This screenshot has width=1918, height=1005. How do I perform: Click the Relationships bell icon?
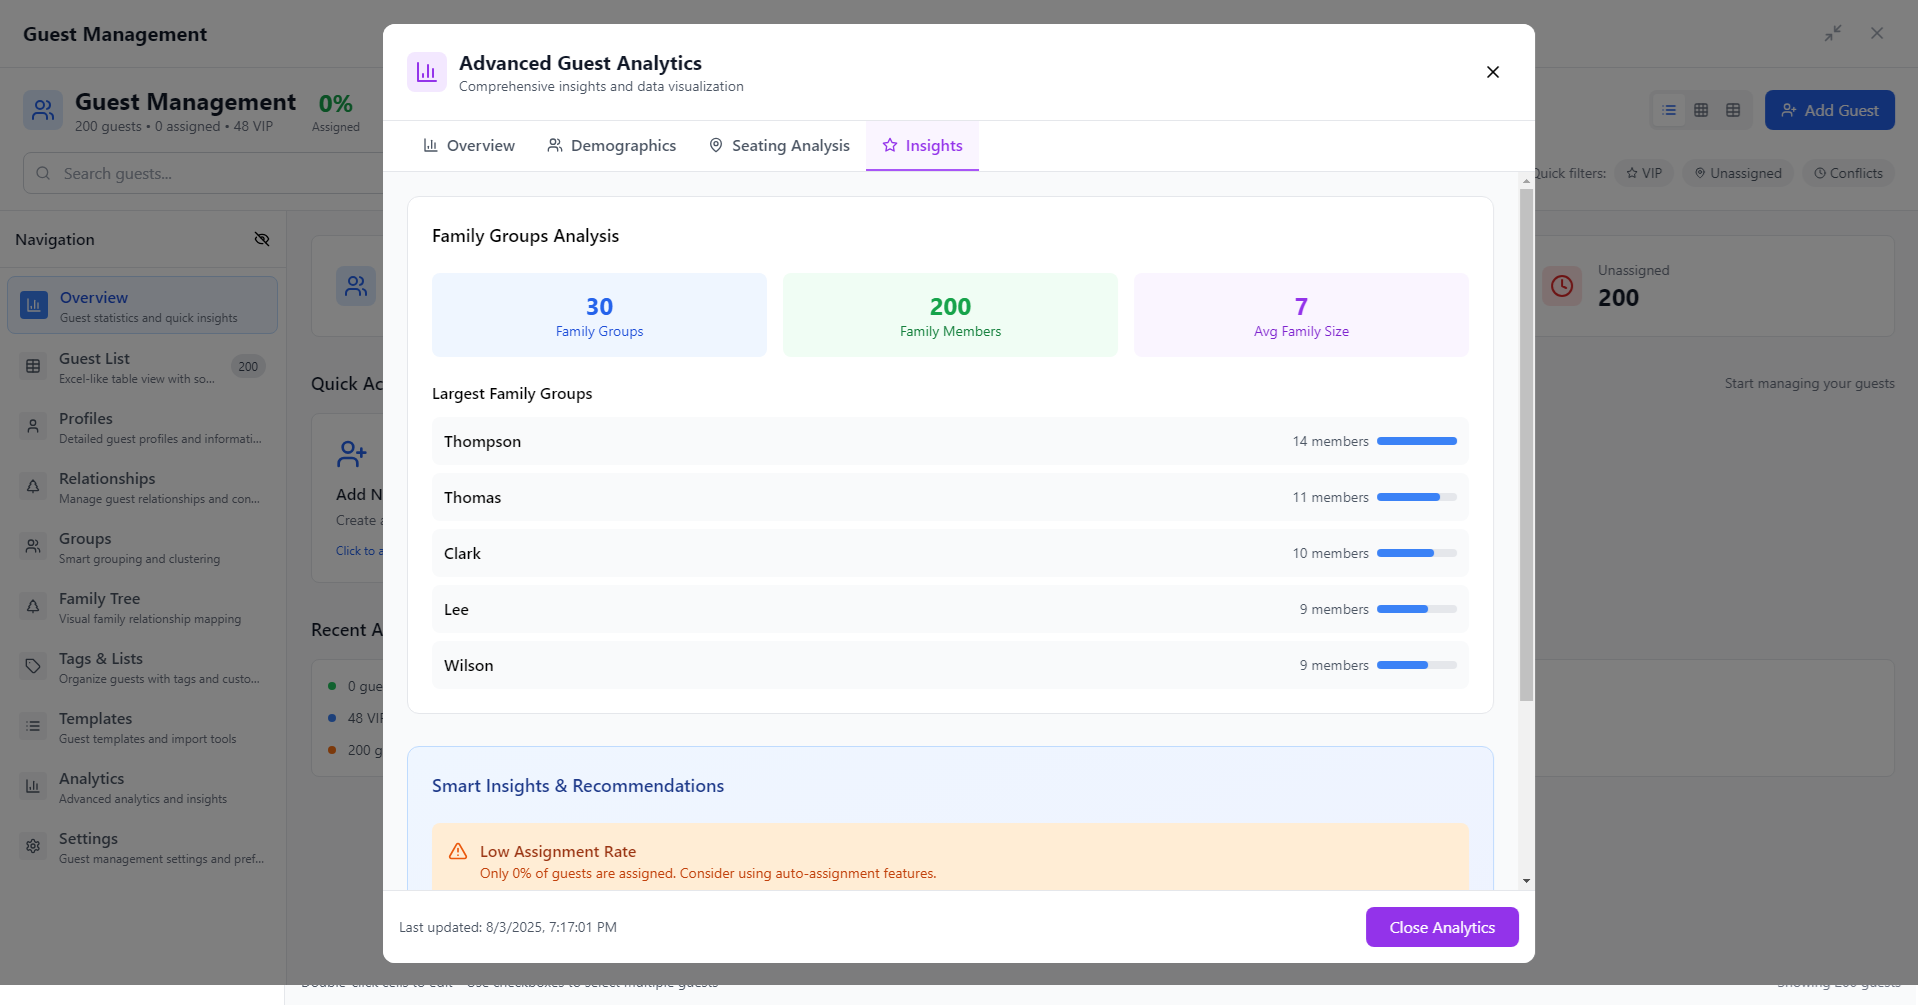pos(33,486)
